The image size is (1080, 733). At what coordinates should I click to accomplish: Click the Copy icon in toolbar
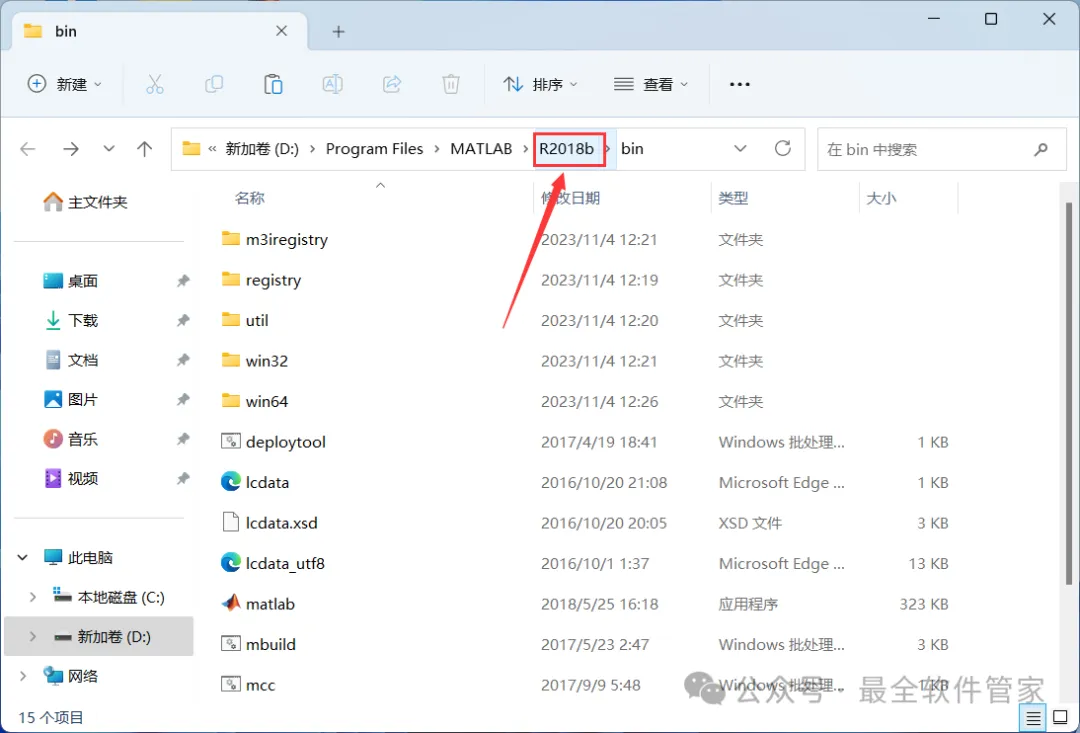pos(214,84)
